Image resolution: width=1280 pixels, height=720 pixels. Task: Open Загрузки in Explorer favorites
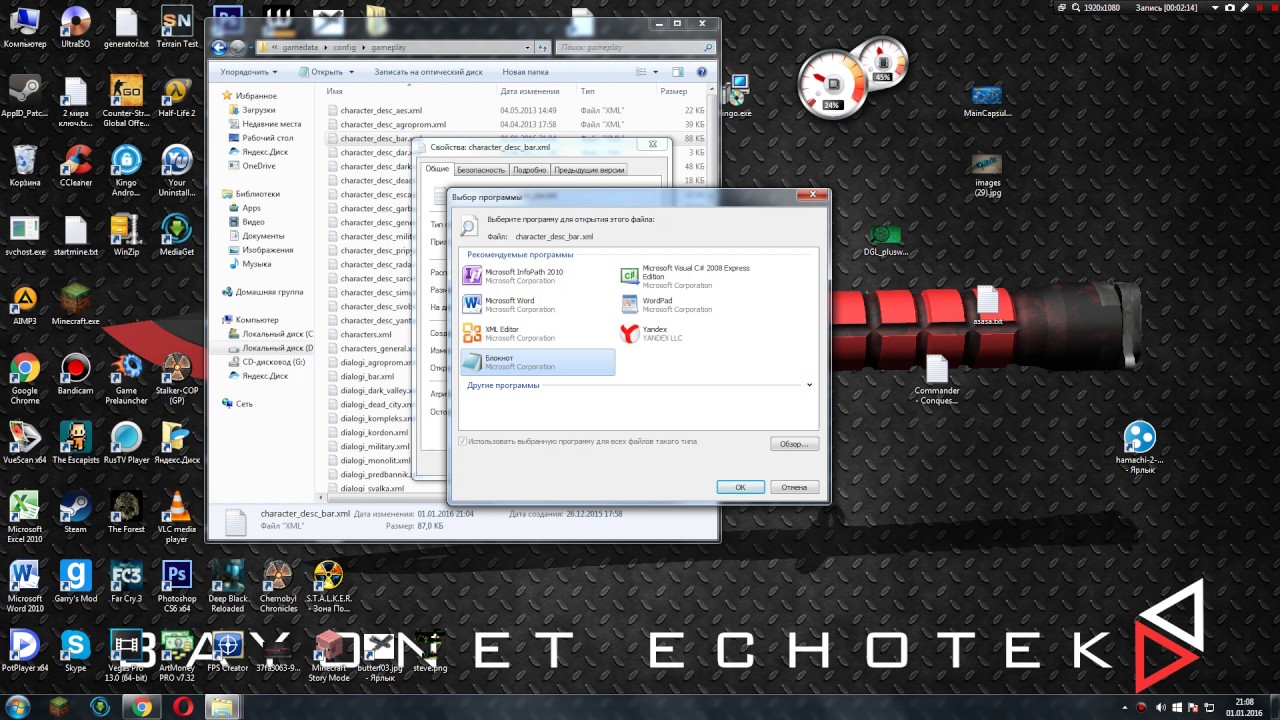point(258,110)
